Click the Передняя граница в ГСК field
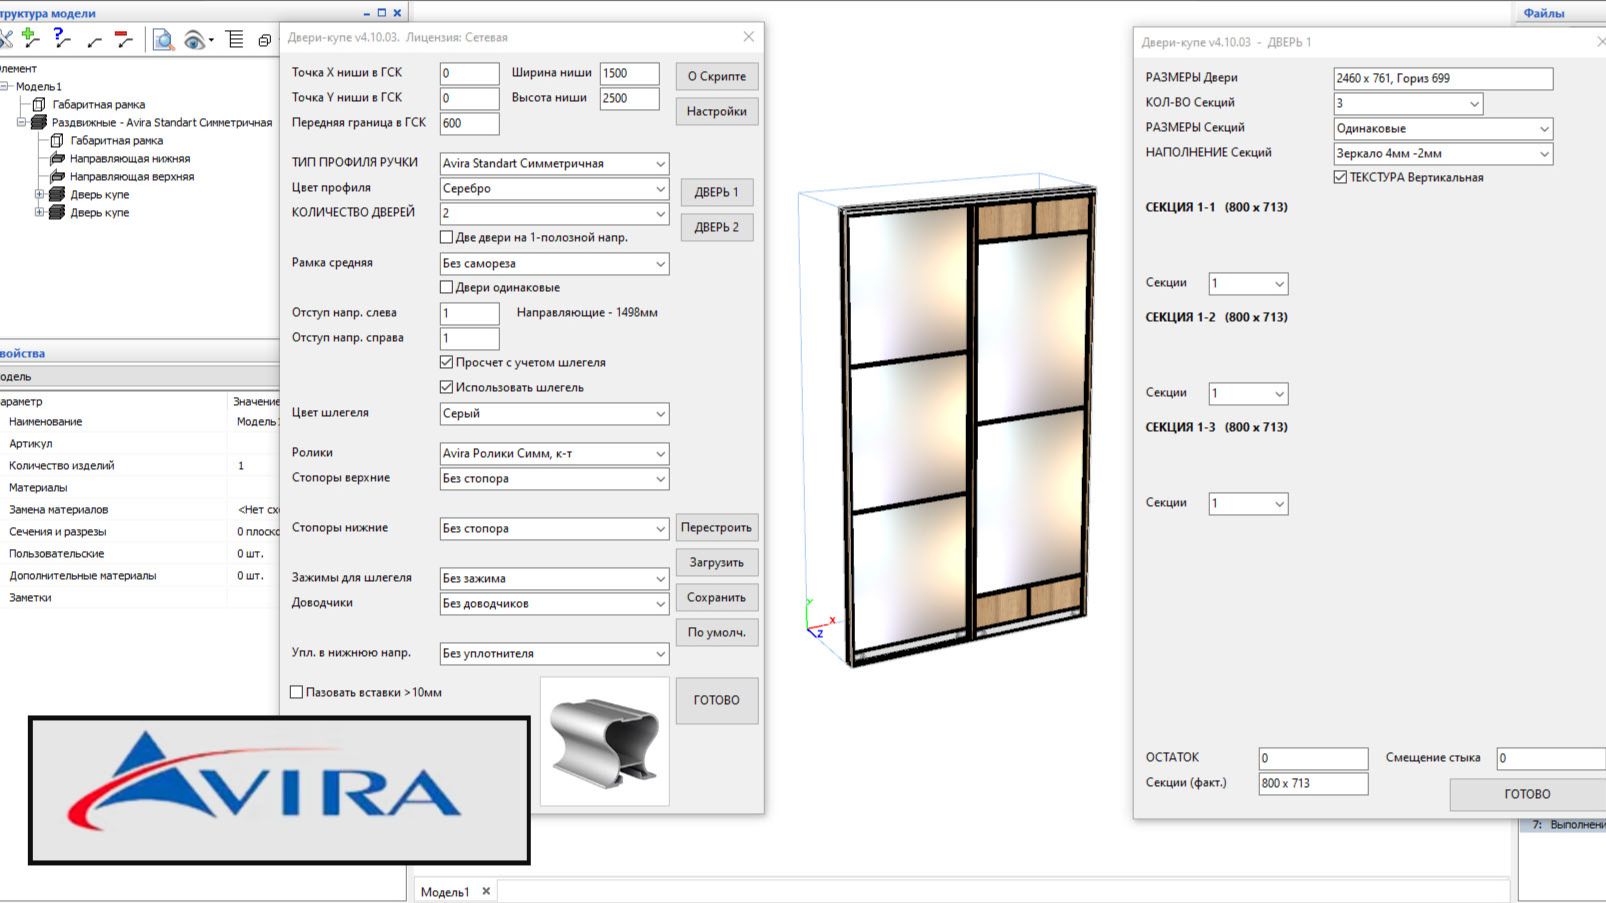This screenshot has height=903, width=1606. (x=470, y=123)
